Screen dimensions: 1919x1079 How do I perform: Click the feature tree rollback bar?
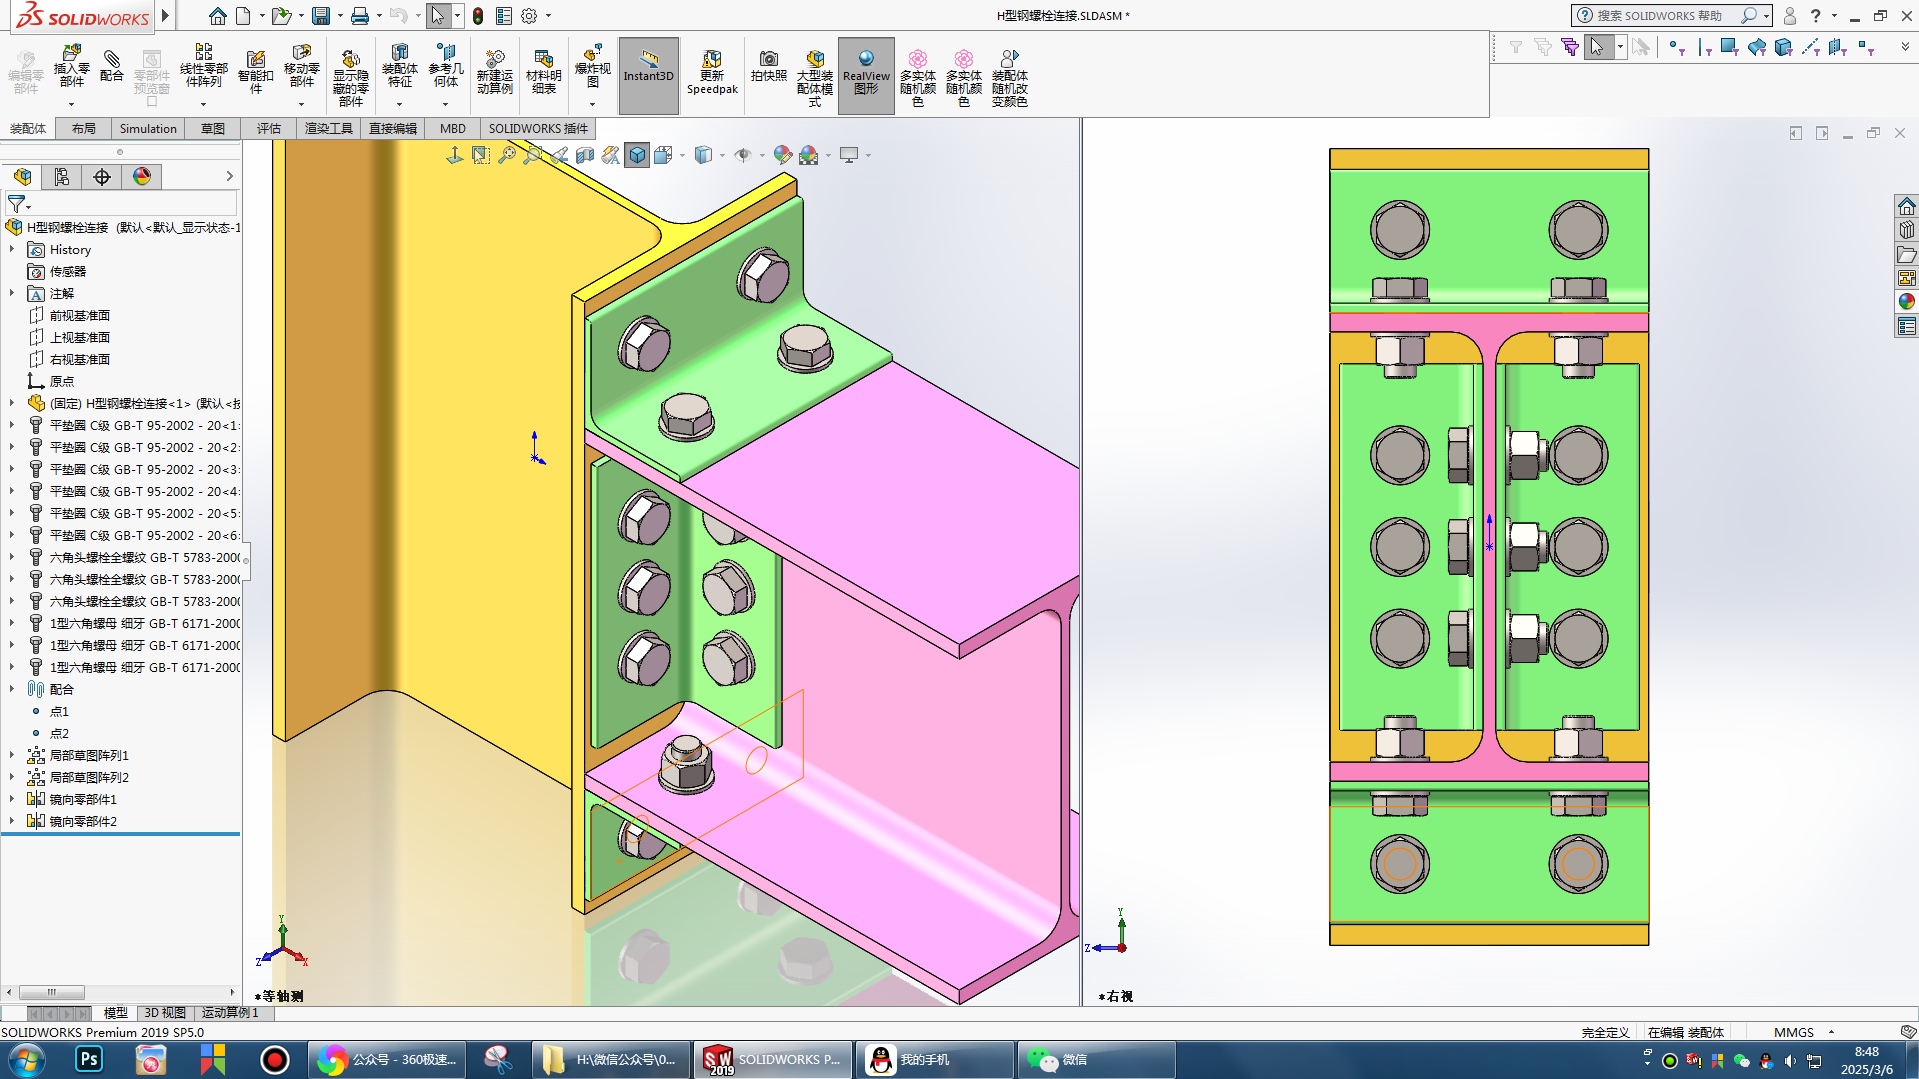[x=120, y=833]
